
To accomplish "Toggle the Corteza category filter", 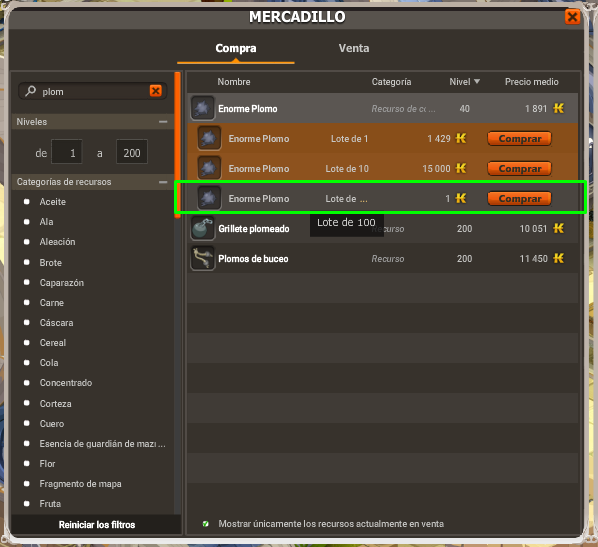I will pos(27,403).
